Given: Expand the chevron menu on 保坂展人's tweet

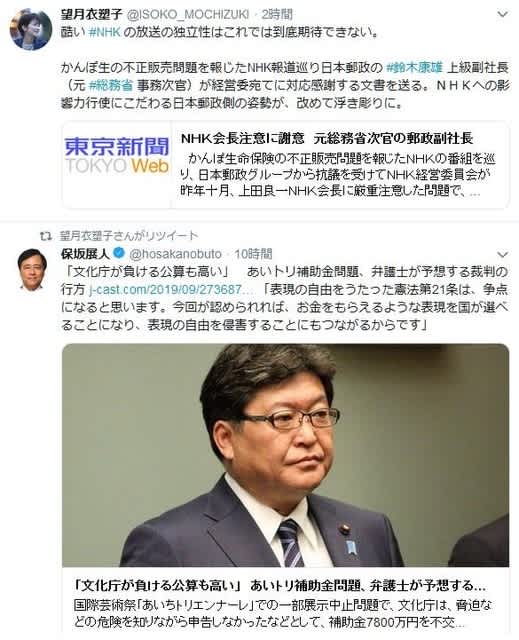Looking at the screenshot, I should (x=503, y=255).
